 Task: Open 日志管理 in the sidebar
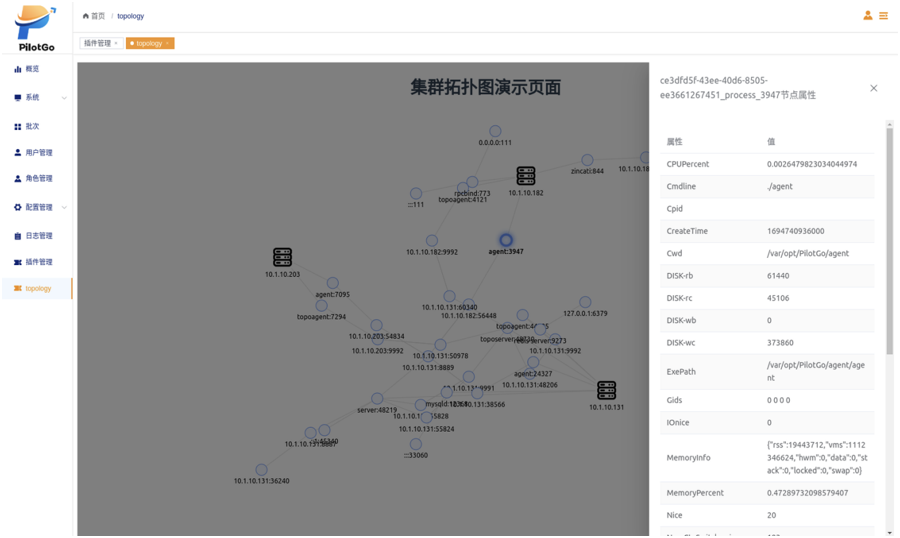38,236
